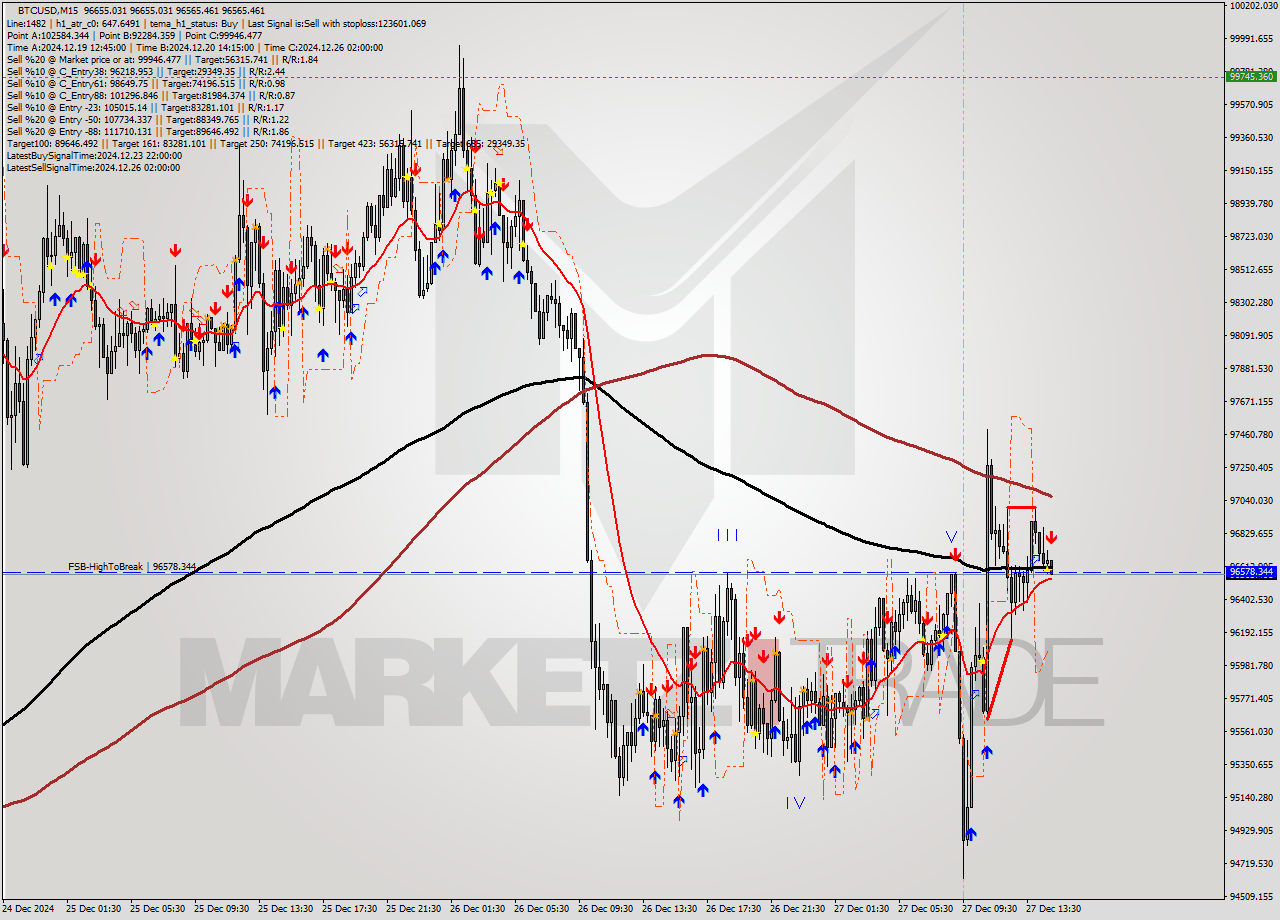Image resolution: width=1280 pixels, height=920 pixels.
Task: Click the green 99745.360 price tag
Action: pos(1251,76)
